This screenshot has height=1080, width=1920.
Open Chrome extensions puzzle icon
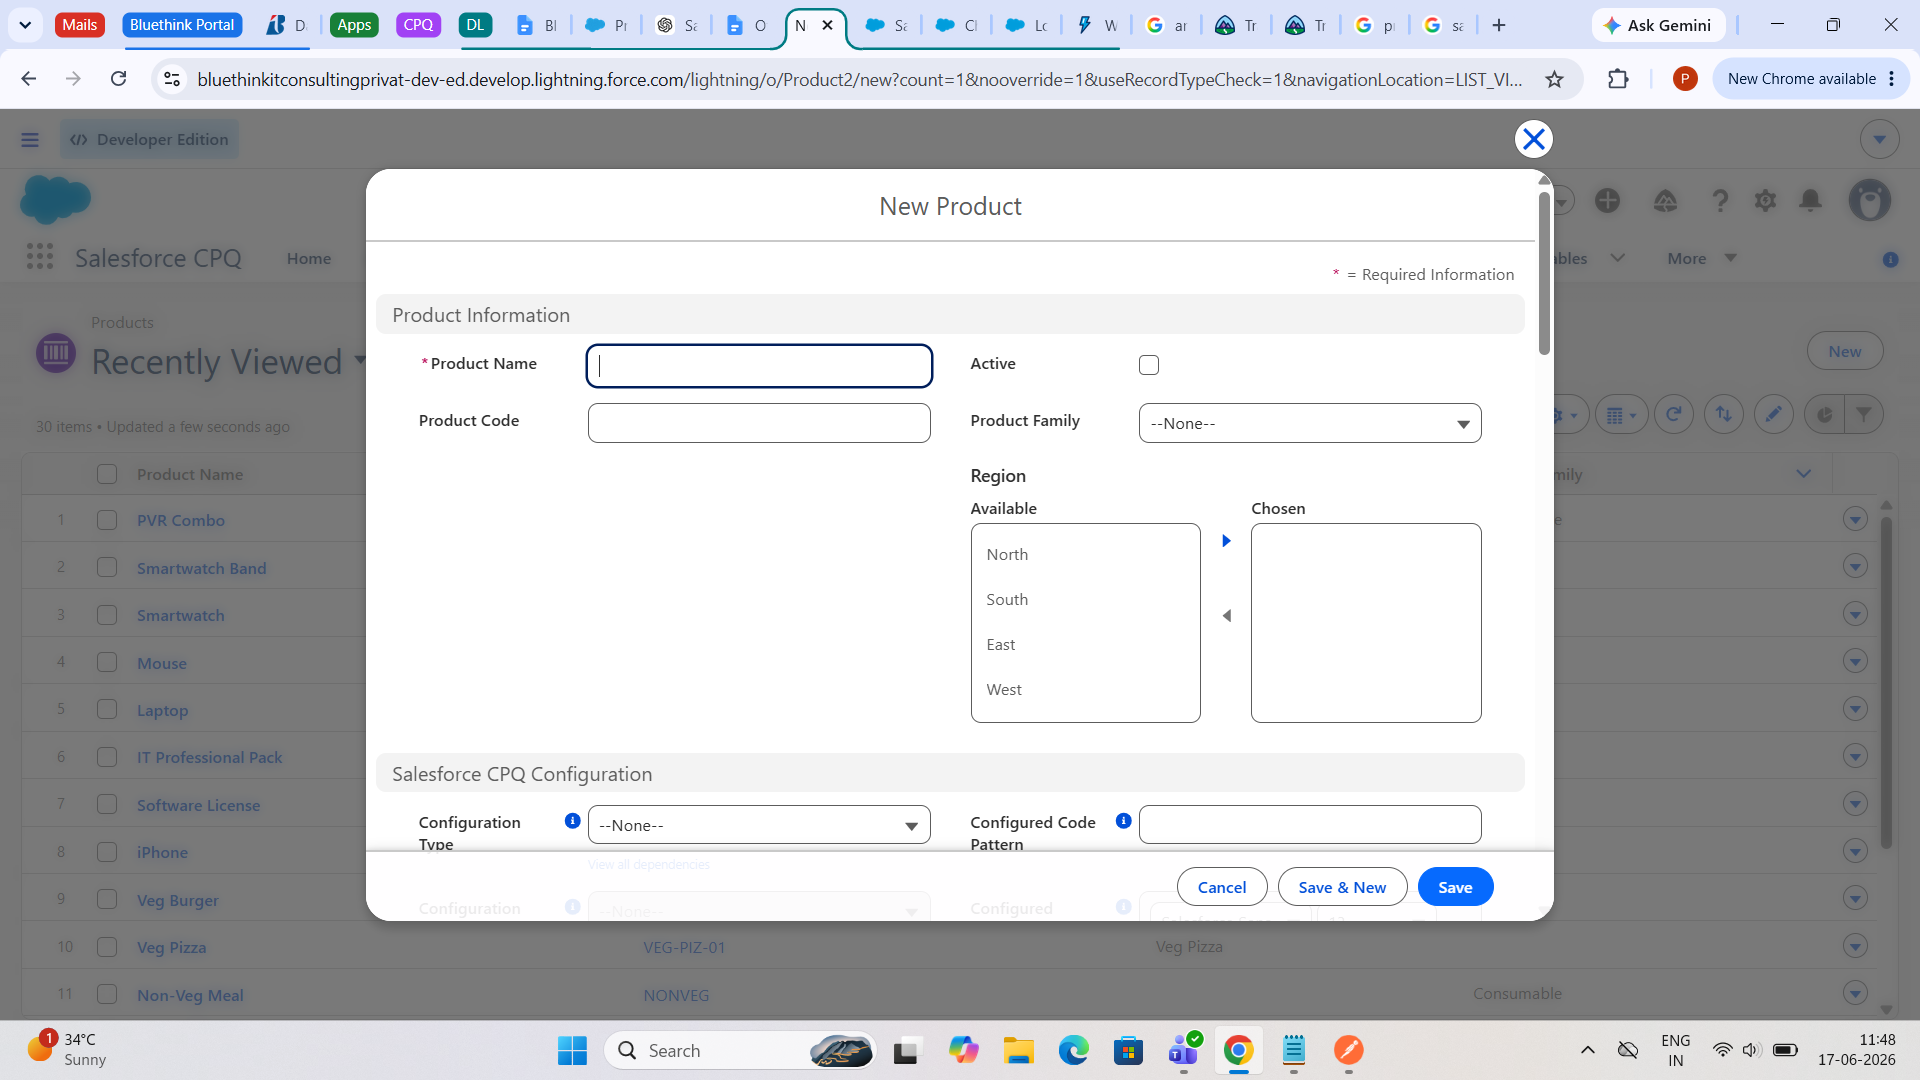(x=1618, y=79)
